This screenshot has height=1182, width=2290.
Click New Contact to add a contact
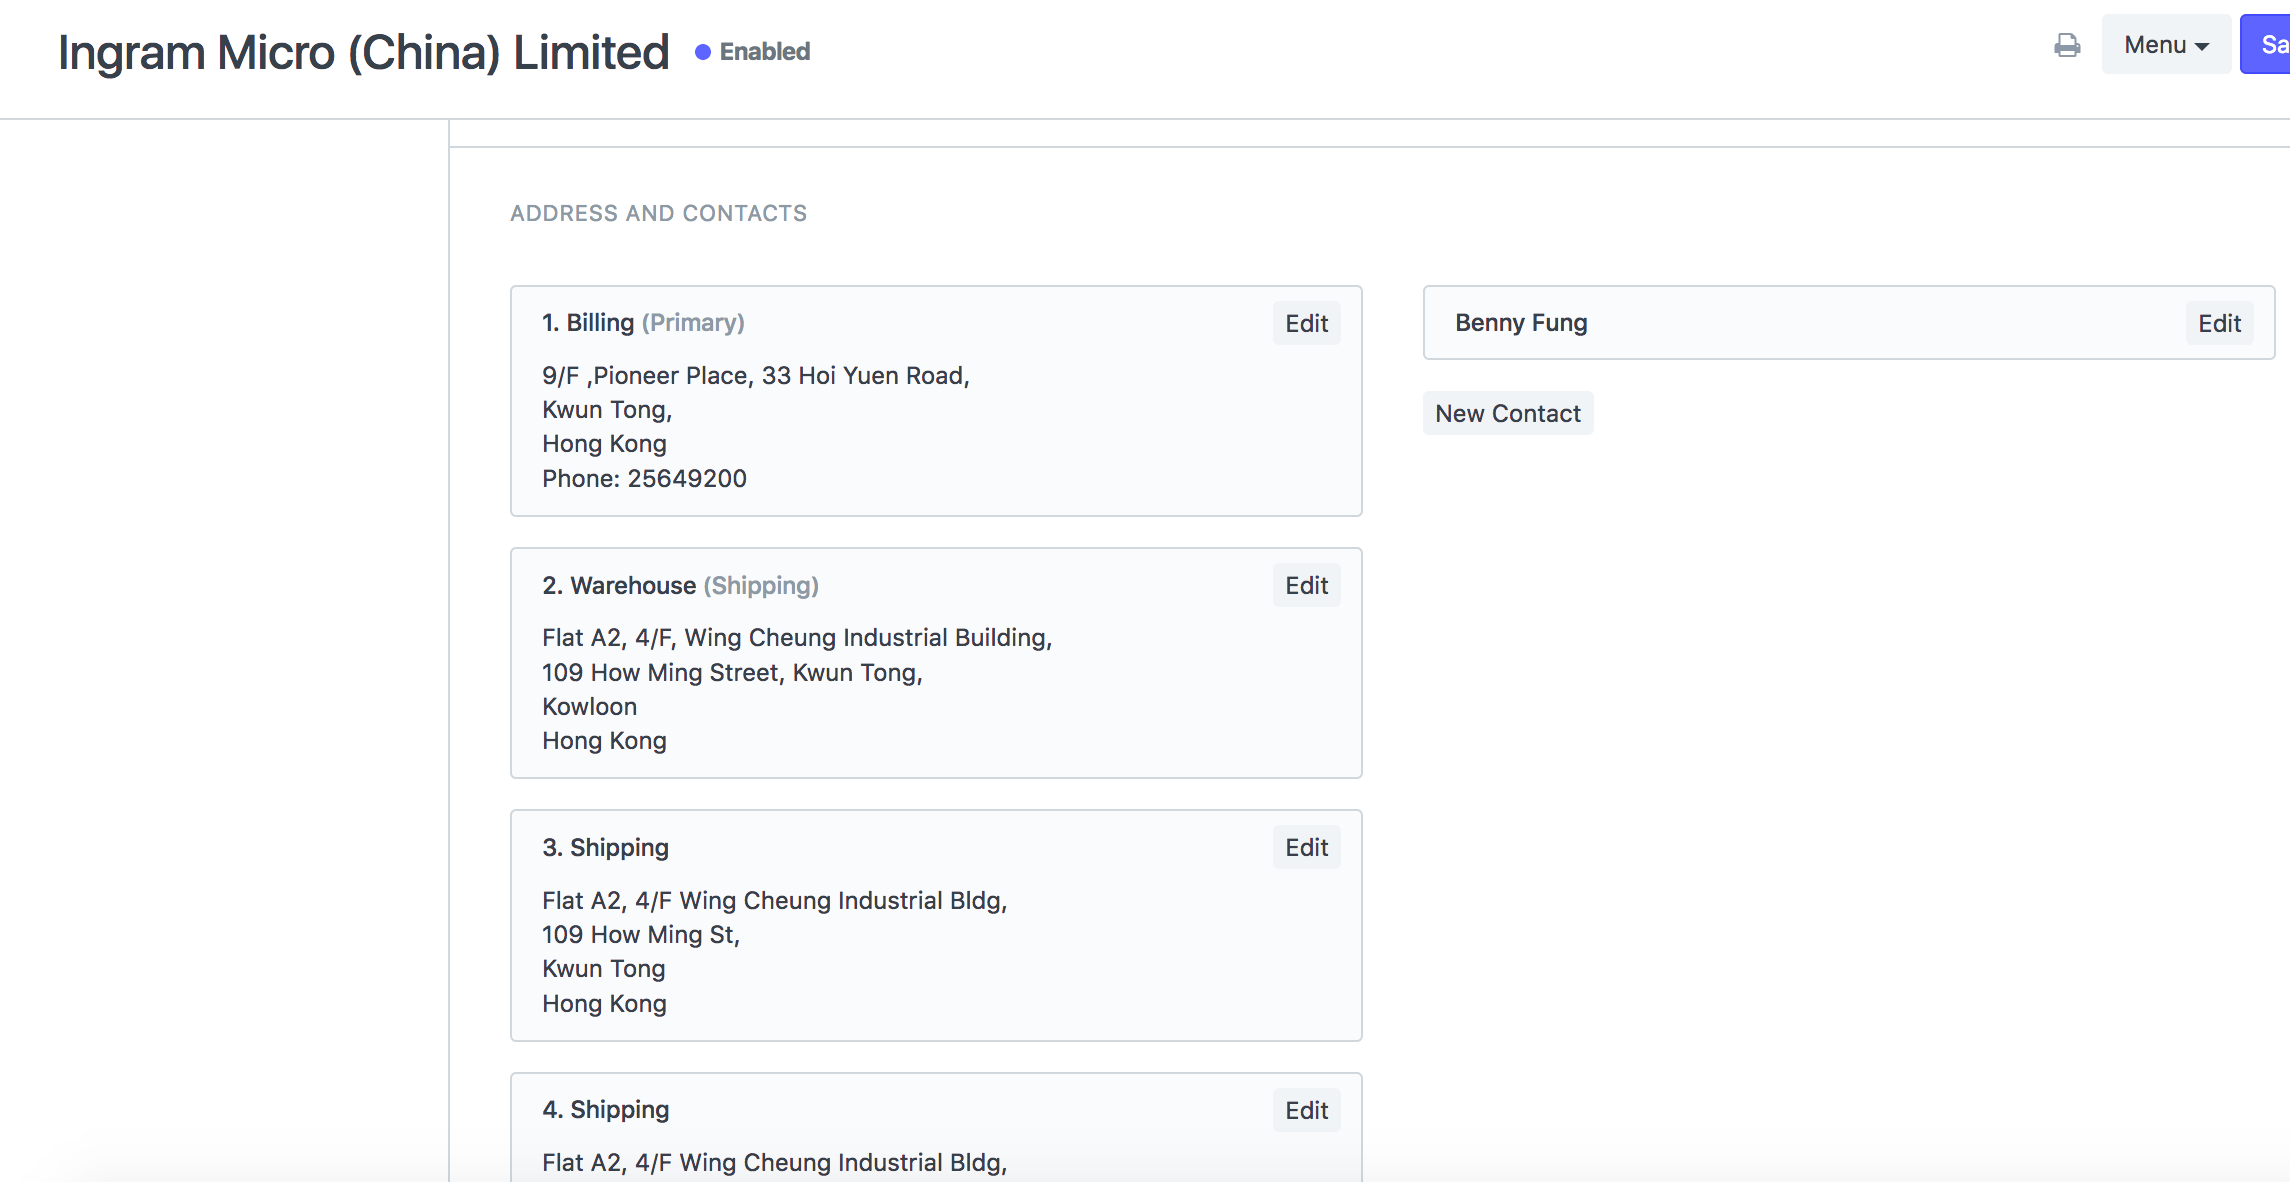[x=1507, y=412]
